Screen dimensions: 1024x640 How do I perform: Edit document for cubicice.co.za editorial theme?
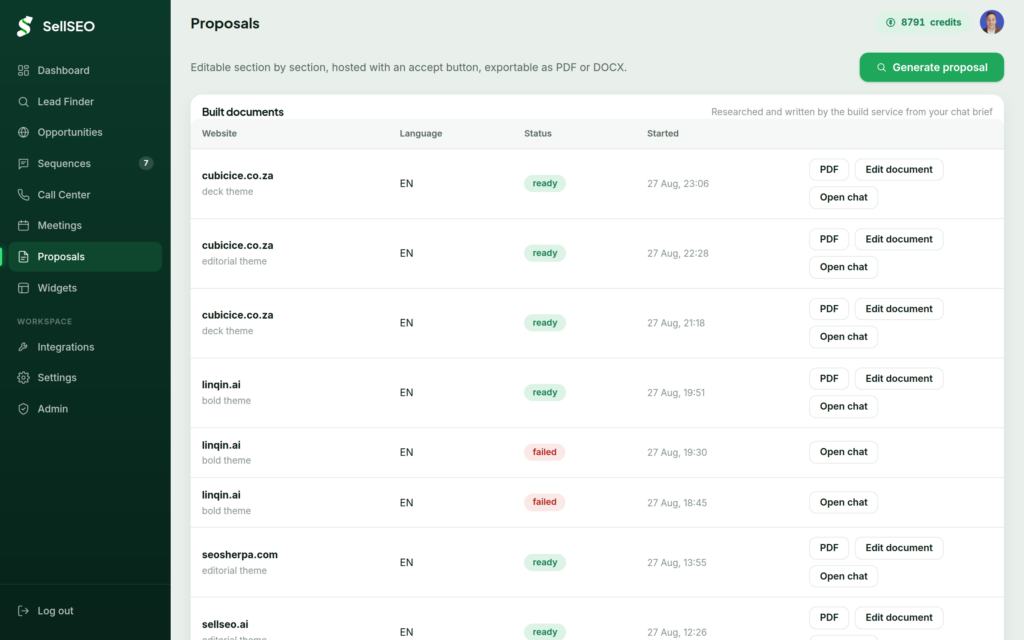pos(899,239)
